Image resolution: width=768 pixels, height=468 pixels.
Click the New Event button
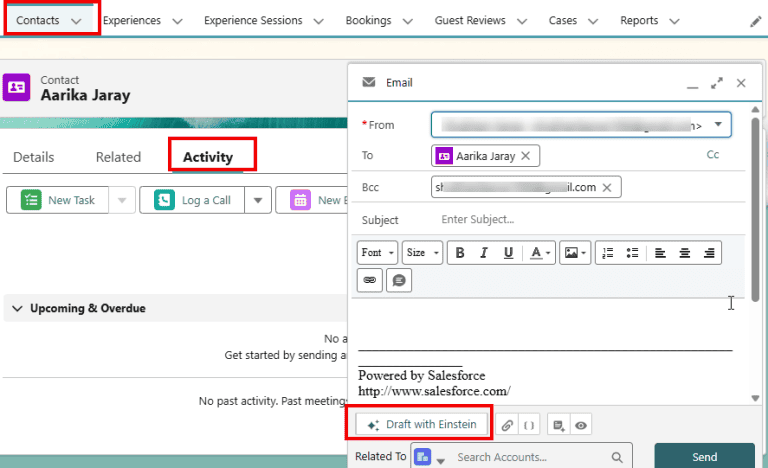[312, 200]
